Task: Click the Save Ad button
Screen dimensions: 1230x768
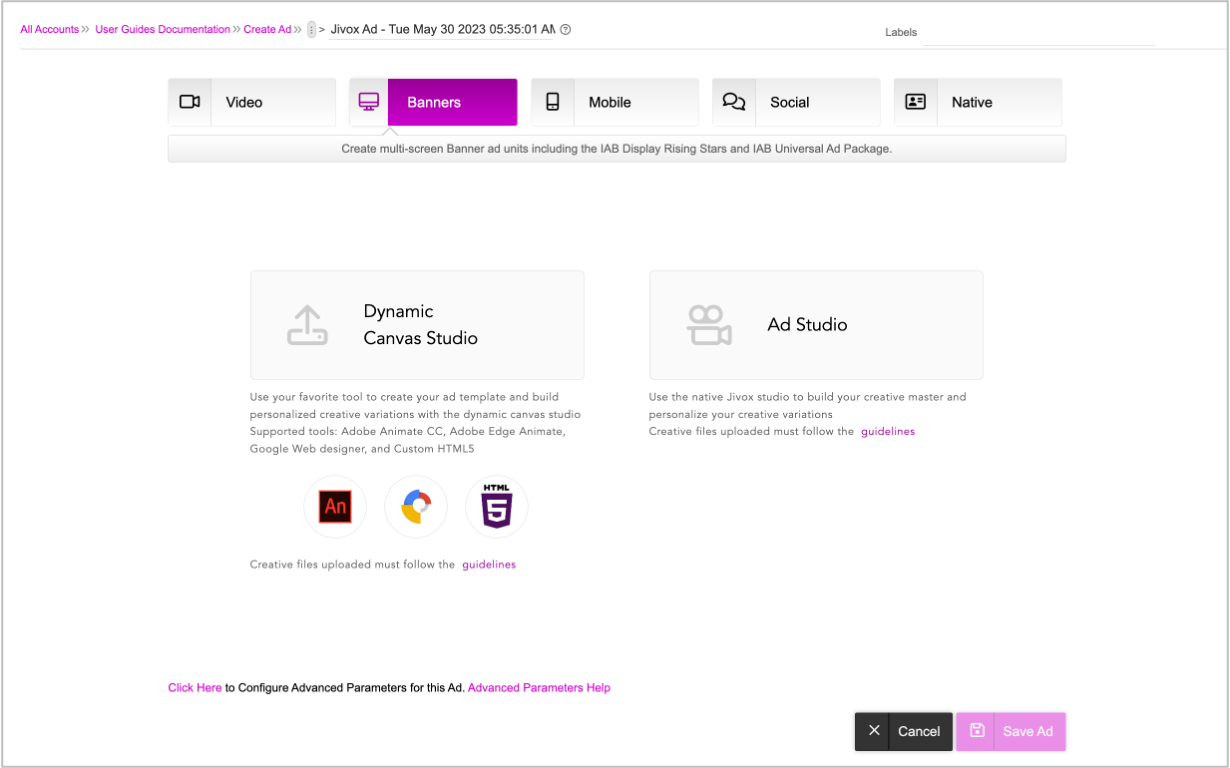Action: pyautogui.click(x=1011, y=731)
